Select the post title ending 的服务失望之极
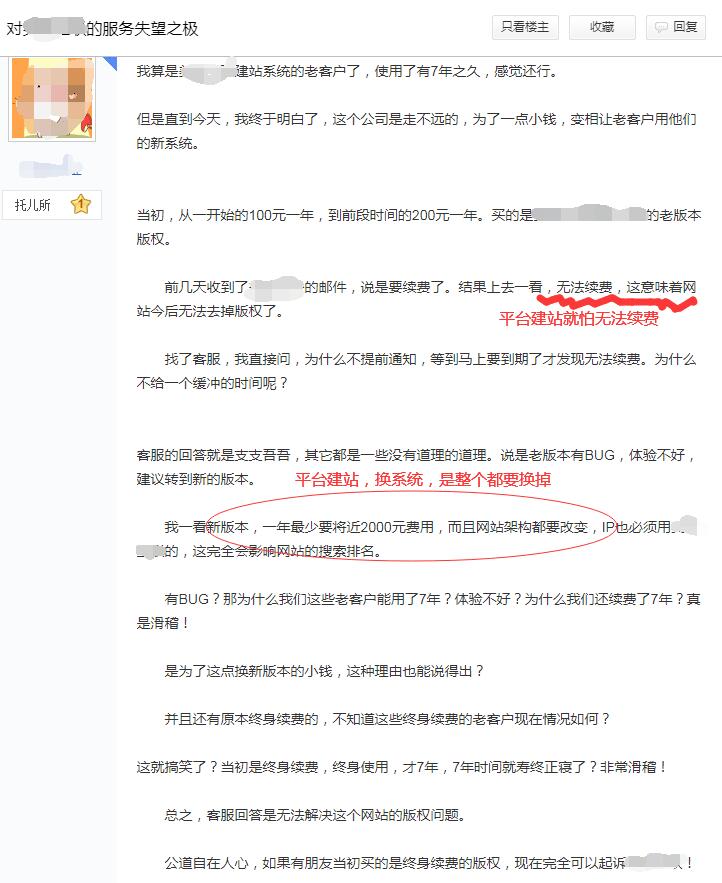The height and width of the screenshot is (883, 722). coord(102,28)
